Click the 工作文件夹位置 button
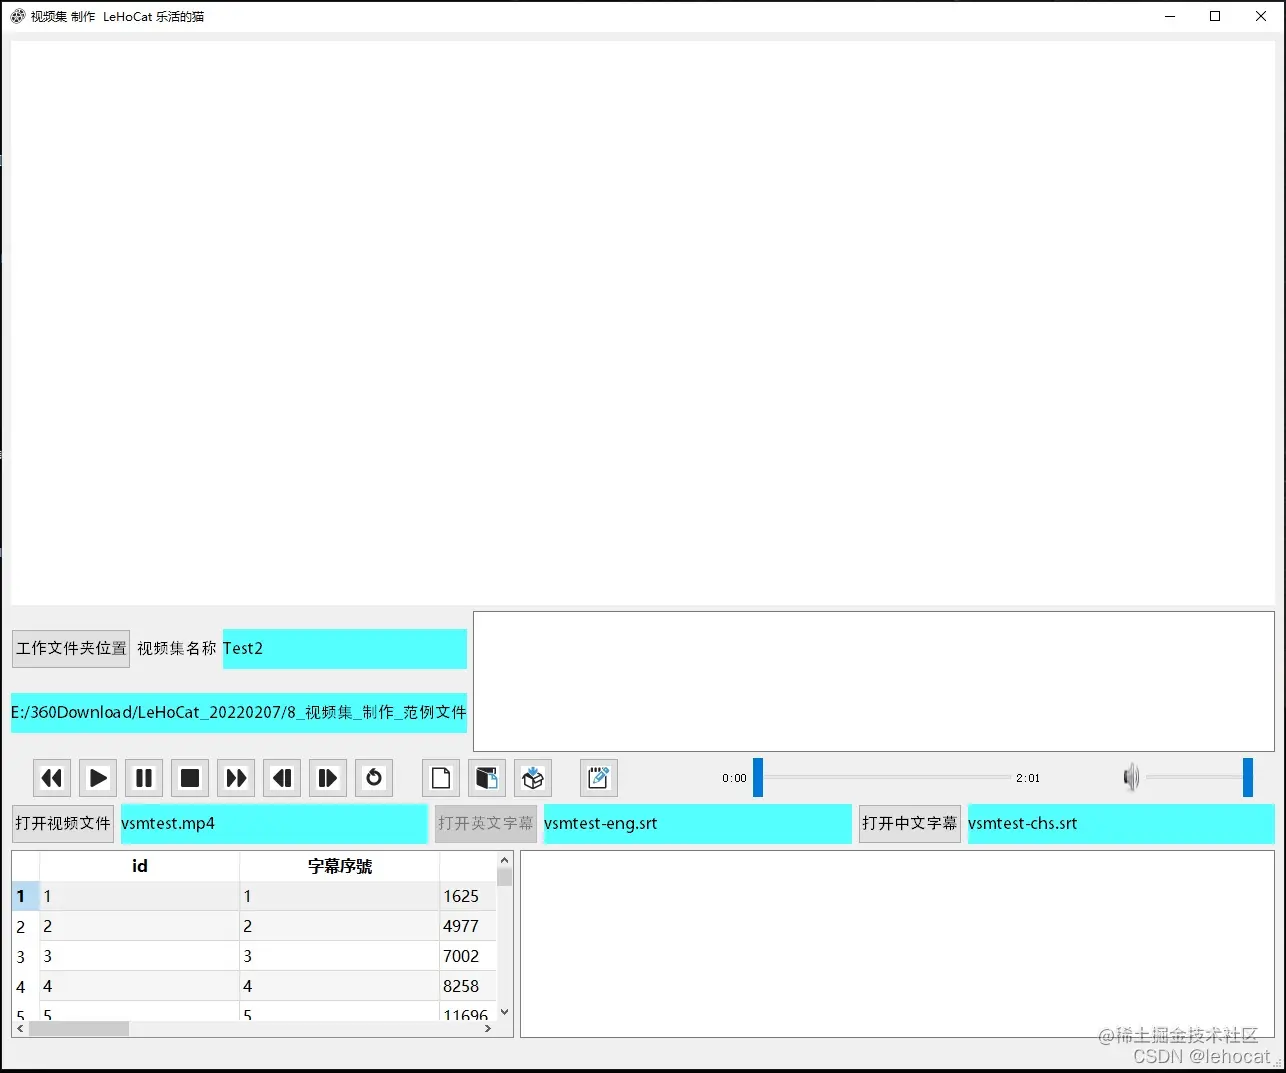1286x1073 pixels. click(x=71, y=648)
